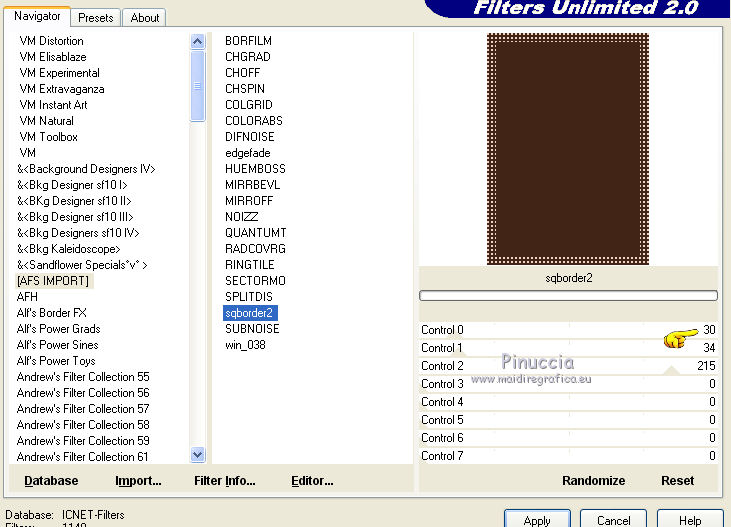Select Andrew's Filter Collection 61
This screenshot has height=527, width=731.
(x=82, y=457)
